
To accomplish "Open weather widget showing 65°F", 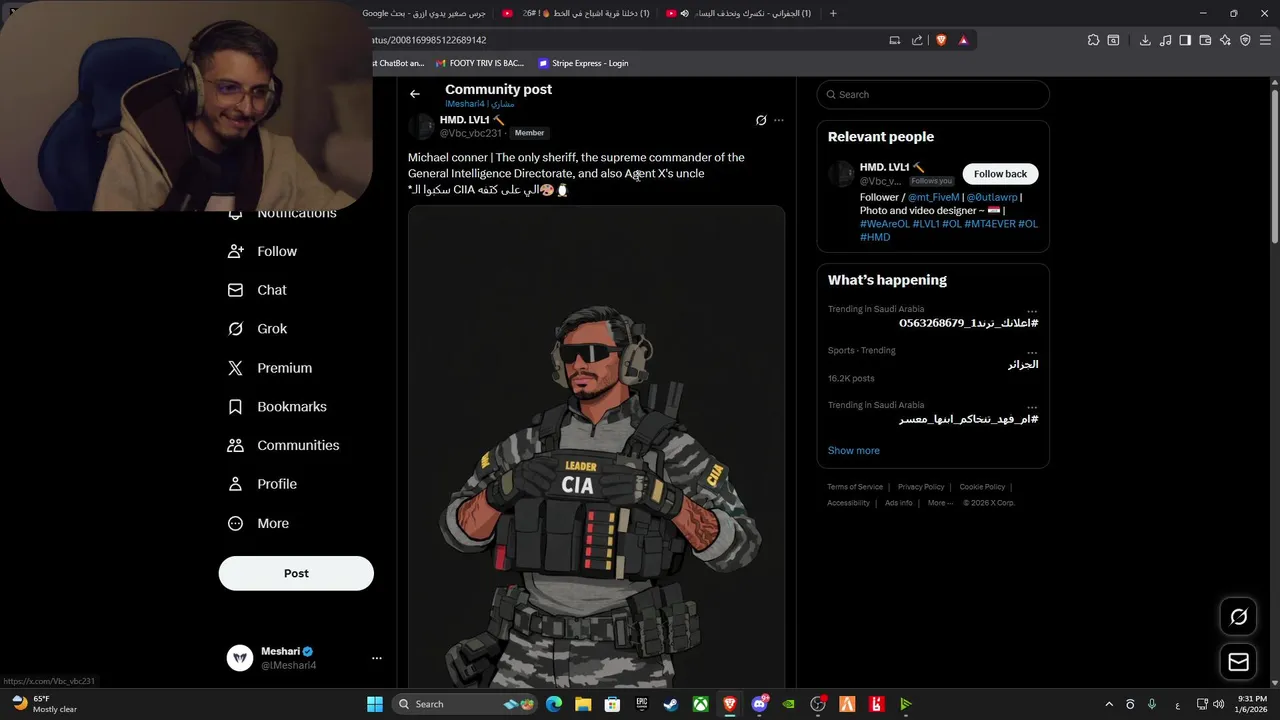I will 44,704.
